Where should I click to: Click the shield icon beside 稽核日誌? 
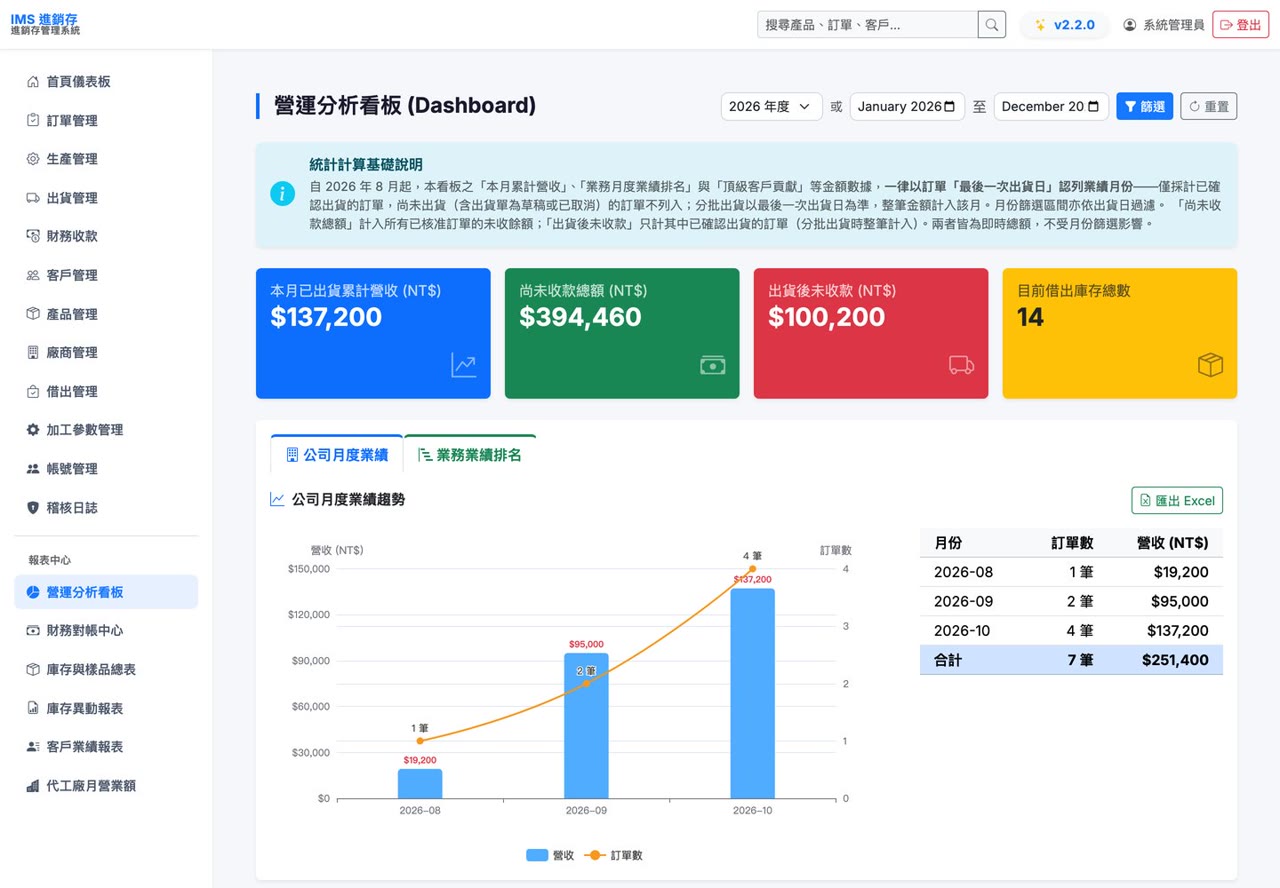pos(33,507)
